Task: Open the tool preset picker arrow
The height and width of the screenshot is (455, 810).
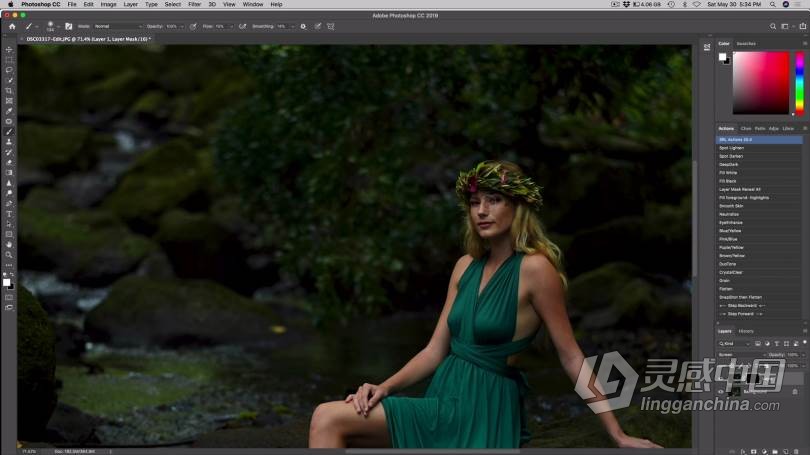Action: [x=37, y=26]
